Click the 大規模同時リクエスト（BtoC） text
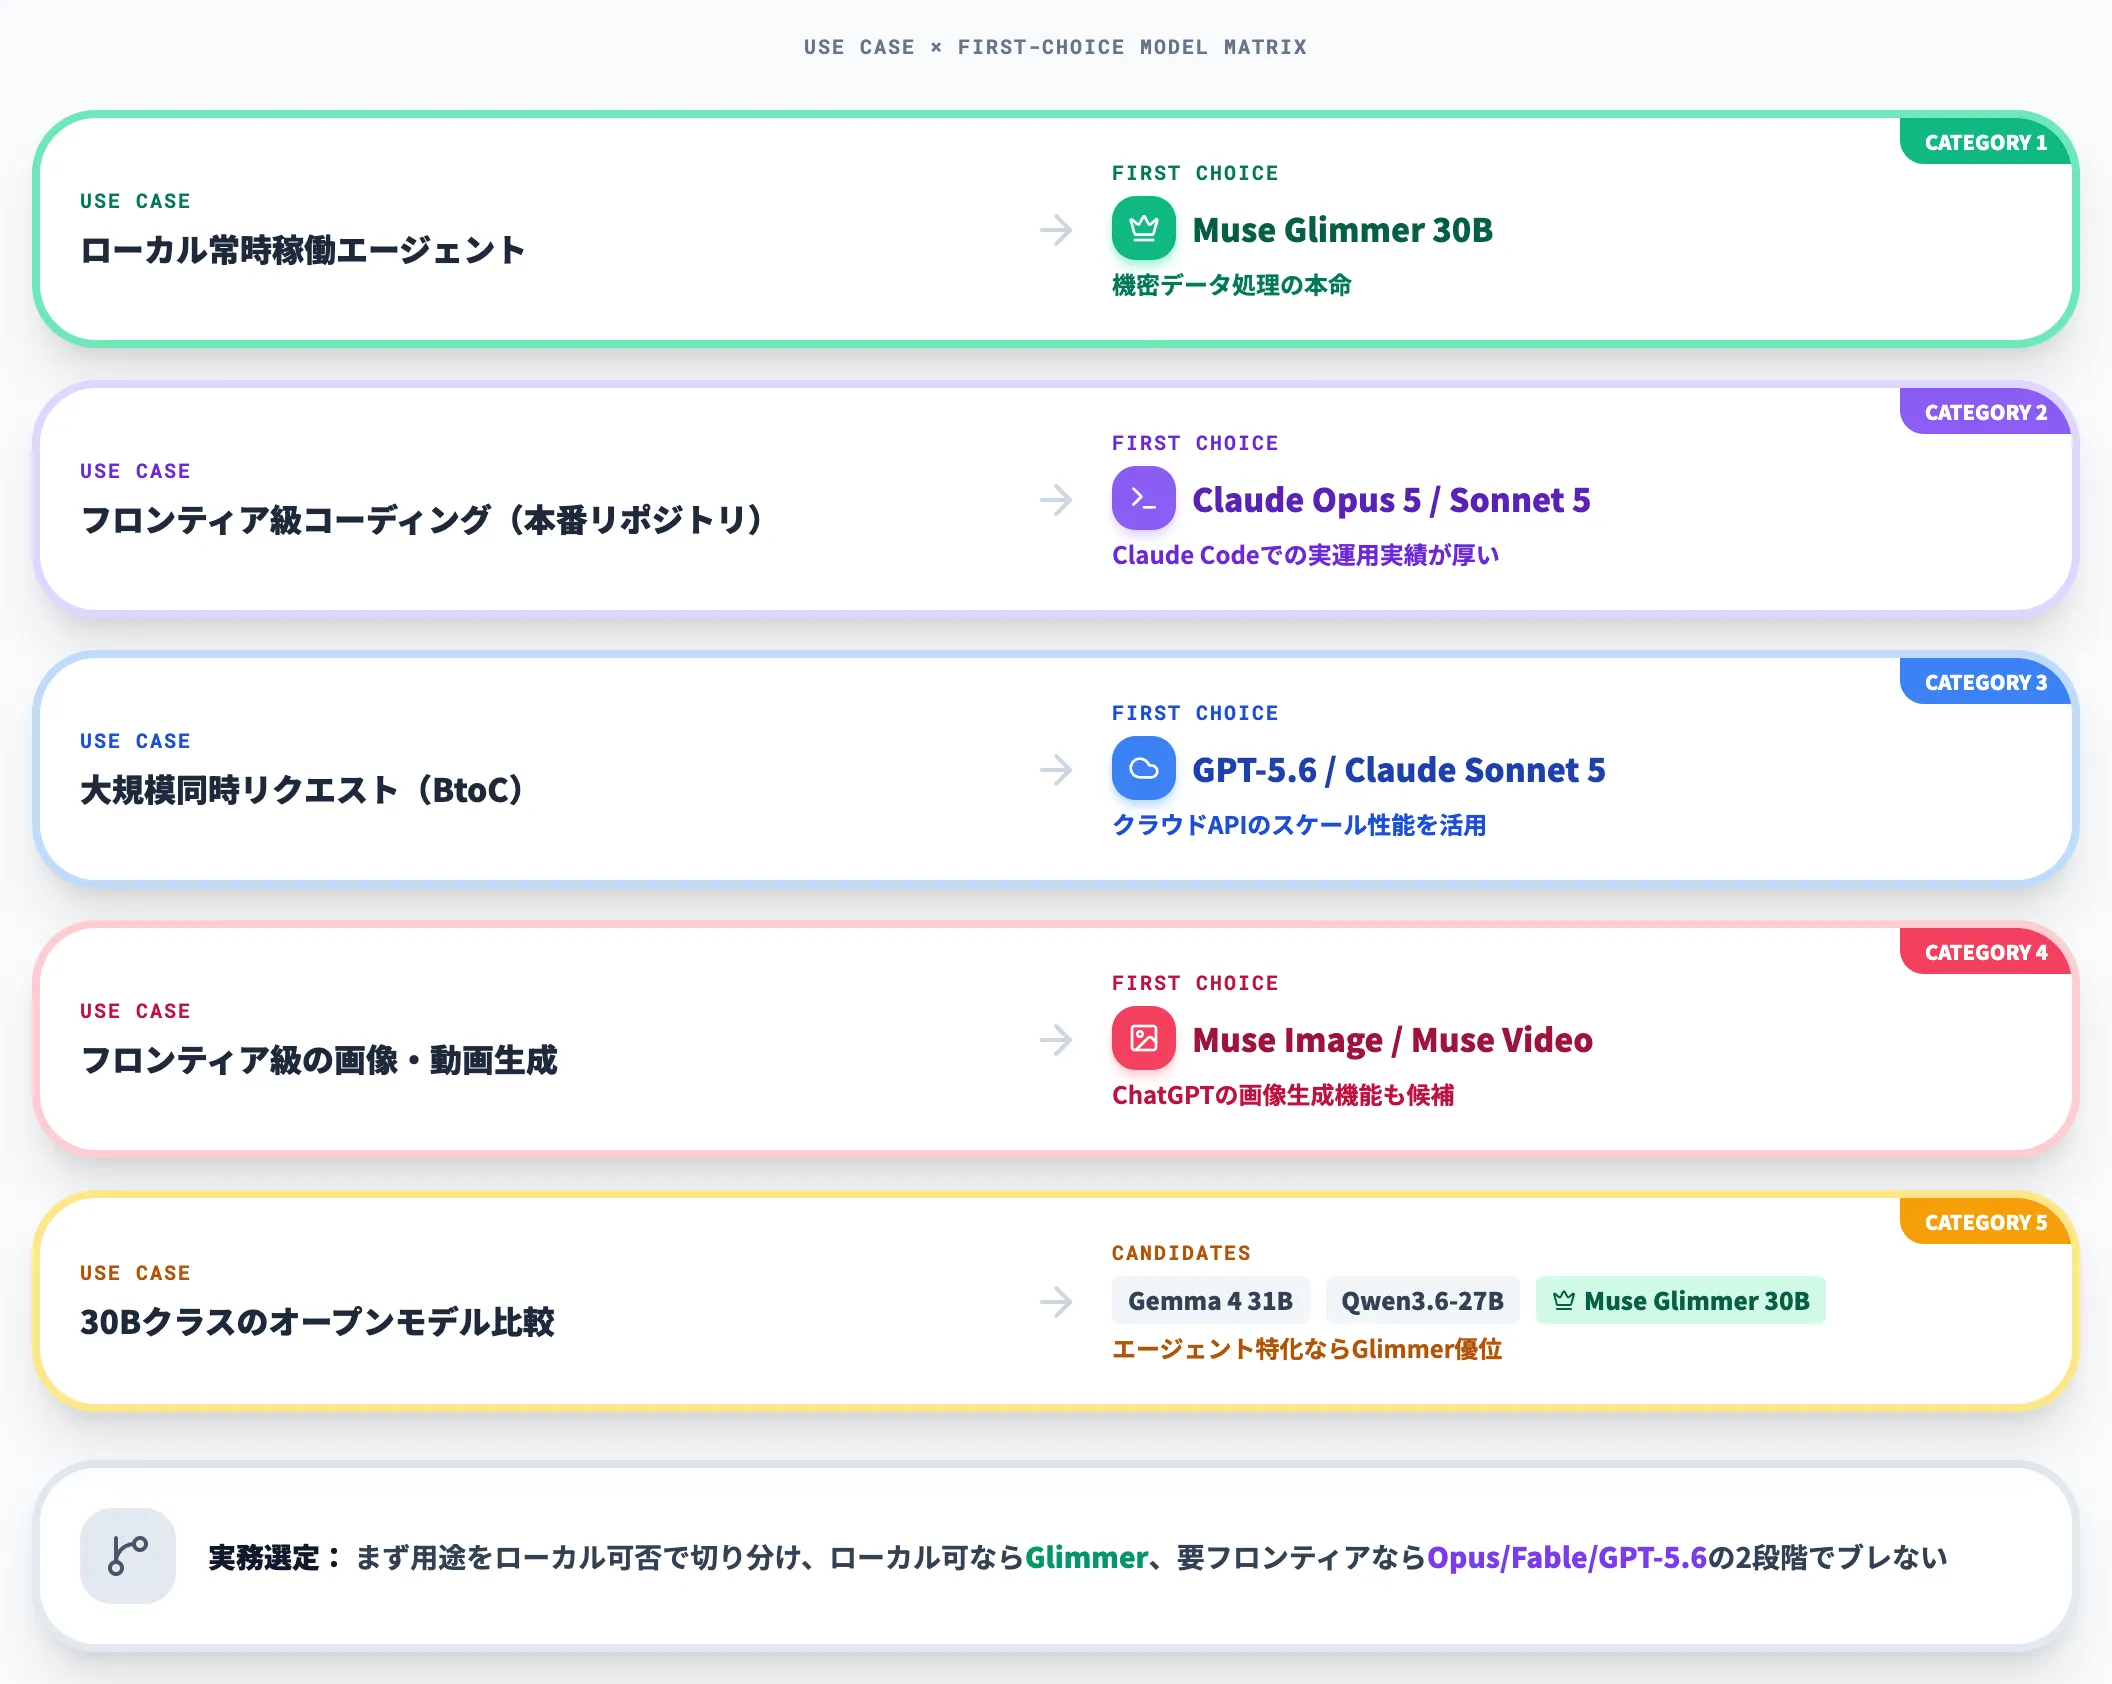Image resolution: width=2112 pixels, height=1684 pixels. point(303,790)
